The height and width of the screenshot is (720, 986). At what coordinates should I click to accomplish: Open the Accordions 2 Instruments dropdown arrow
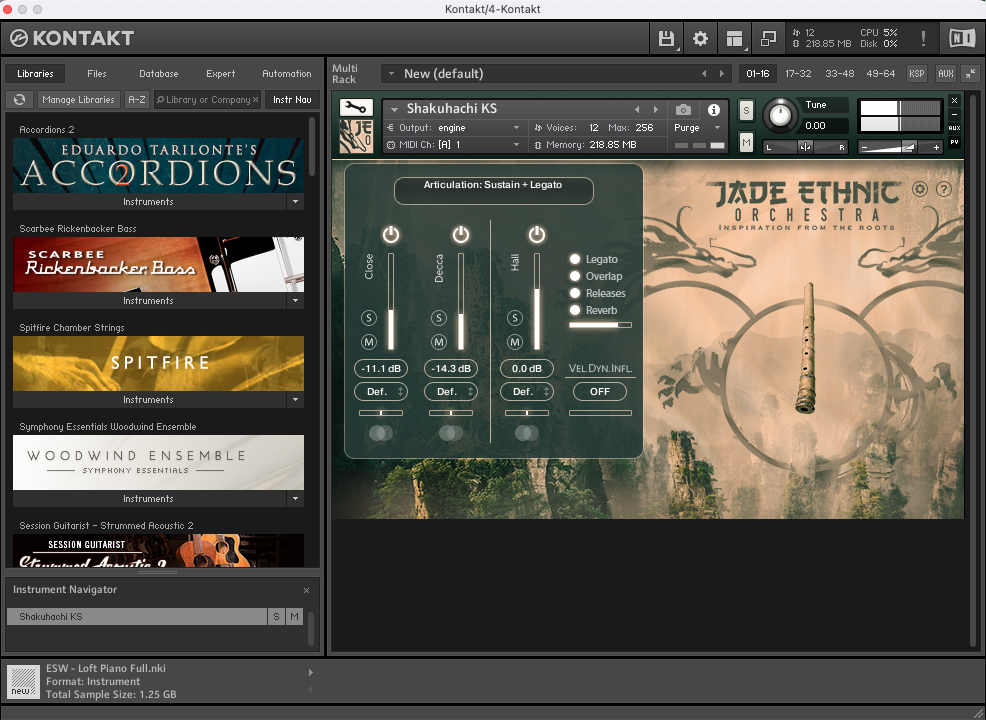coord(296,202)
